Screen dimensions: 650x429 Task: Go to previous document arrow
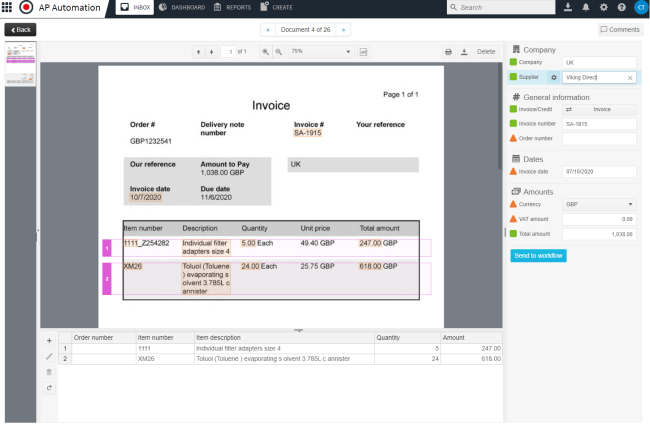(268, 30)
